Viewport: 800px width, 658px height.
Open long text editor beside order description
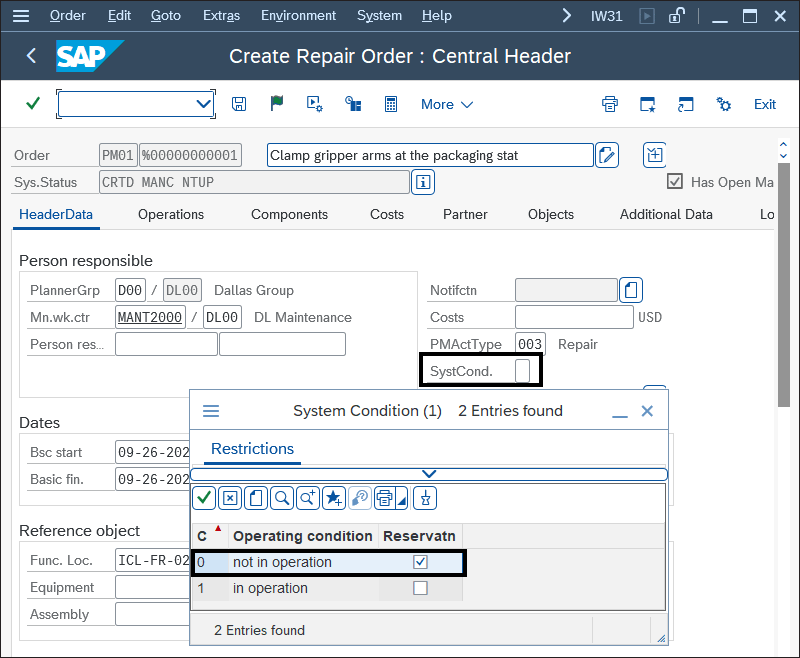click(607, 155)
